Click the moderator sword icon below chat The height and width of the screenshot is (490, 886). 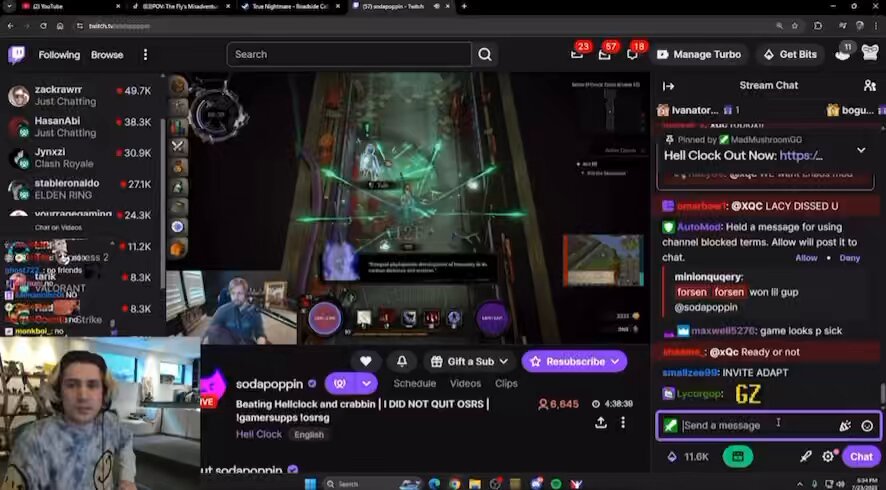806,456
